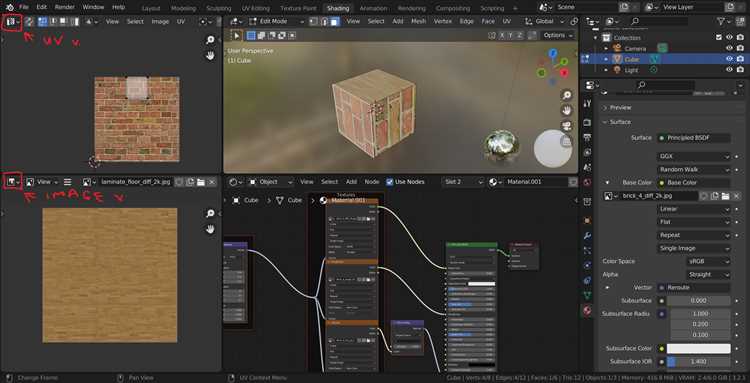
Task: Select vertex select mode in 3D viewport
Action: pos(314,22)
